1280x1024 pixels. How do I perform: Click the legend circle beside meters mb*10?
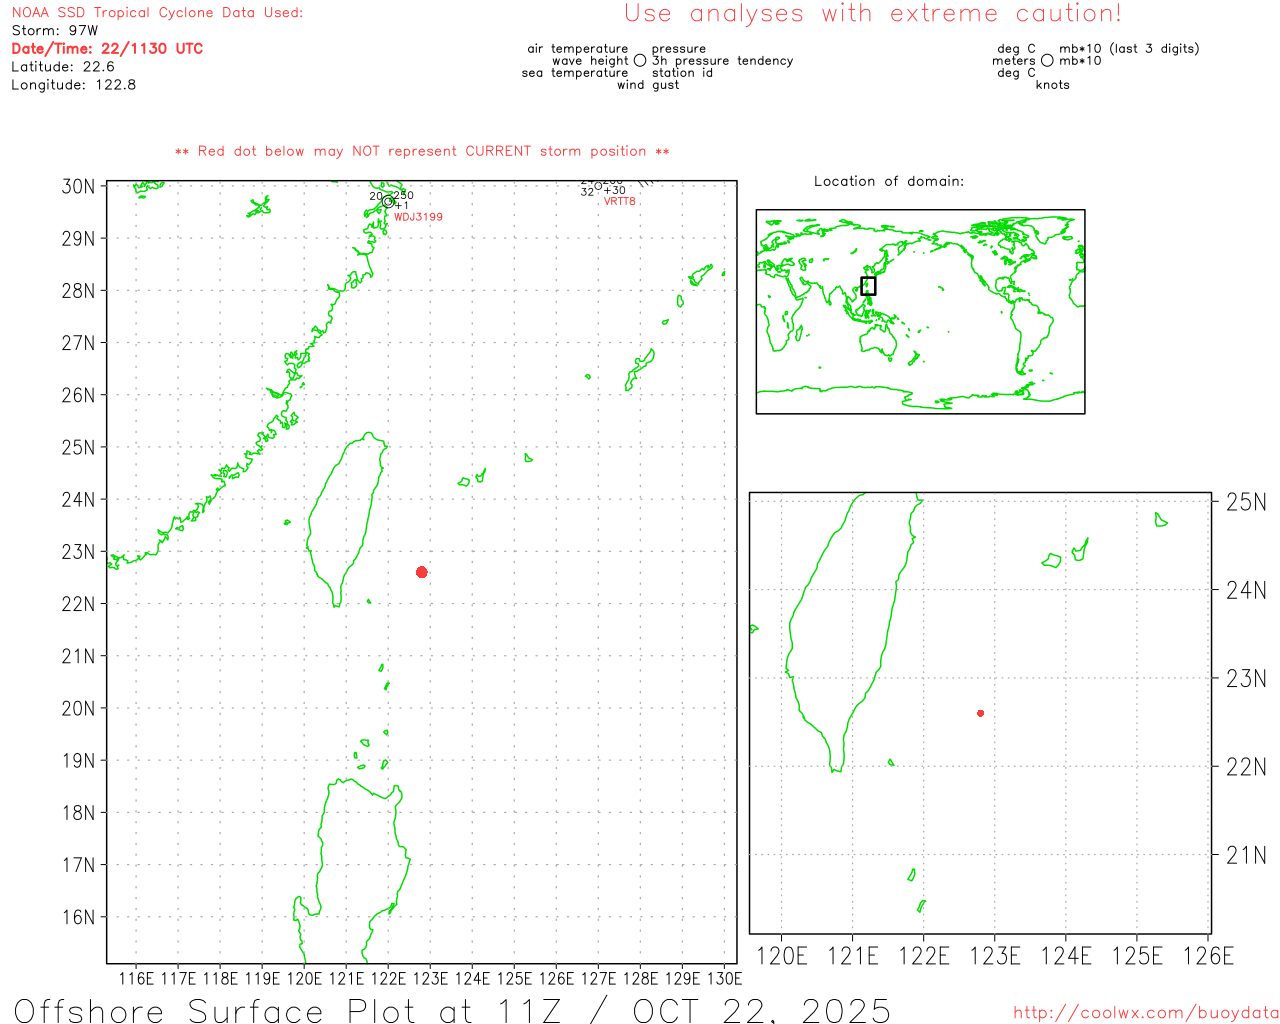[1047, 61]
